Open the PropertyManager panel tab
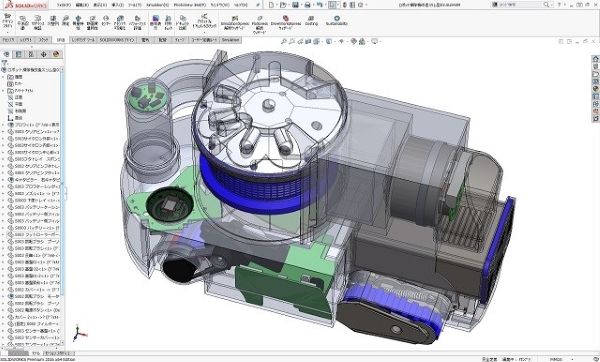The height and width of the screenshot is (362, 600). point(19,54)
